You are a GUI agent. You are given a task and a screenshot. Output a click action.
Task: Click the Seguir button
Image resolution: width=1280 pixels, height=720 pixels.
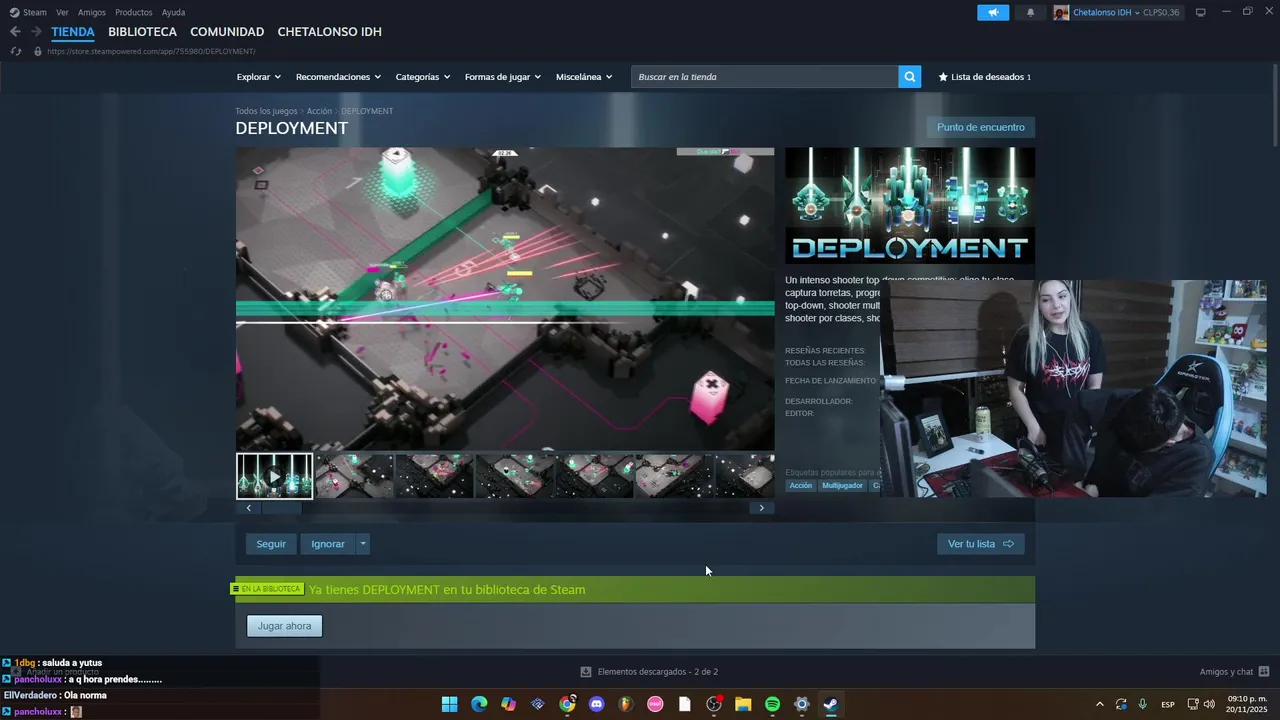tap(271, 544)
